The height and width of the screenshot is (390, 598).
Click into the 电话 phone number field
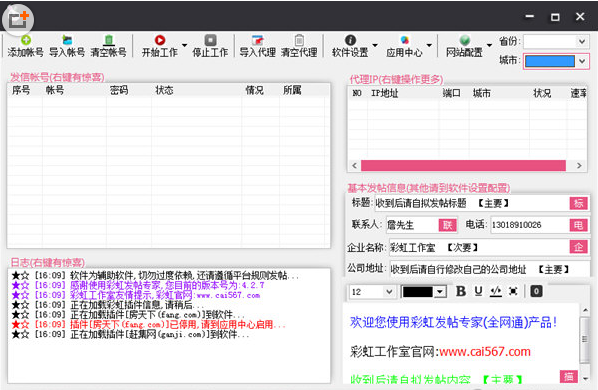coord(529,225)
